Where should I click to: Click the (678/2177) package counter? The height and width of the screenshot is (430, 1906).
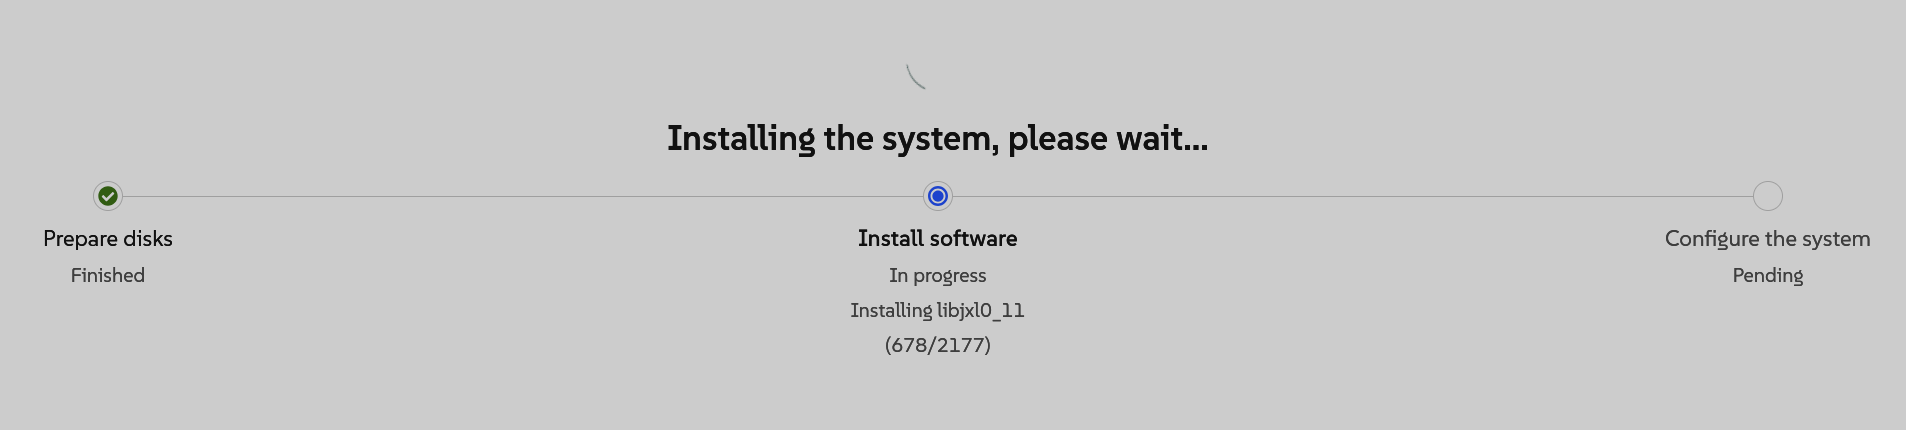(x=938, y=345)
